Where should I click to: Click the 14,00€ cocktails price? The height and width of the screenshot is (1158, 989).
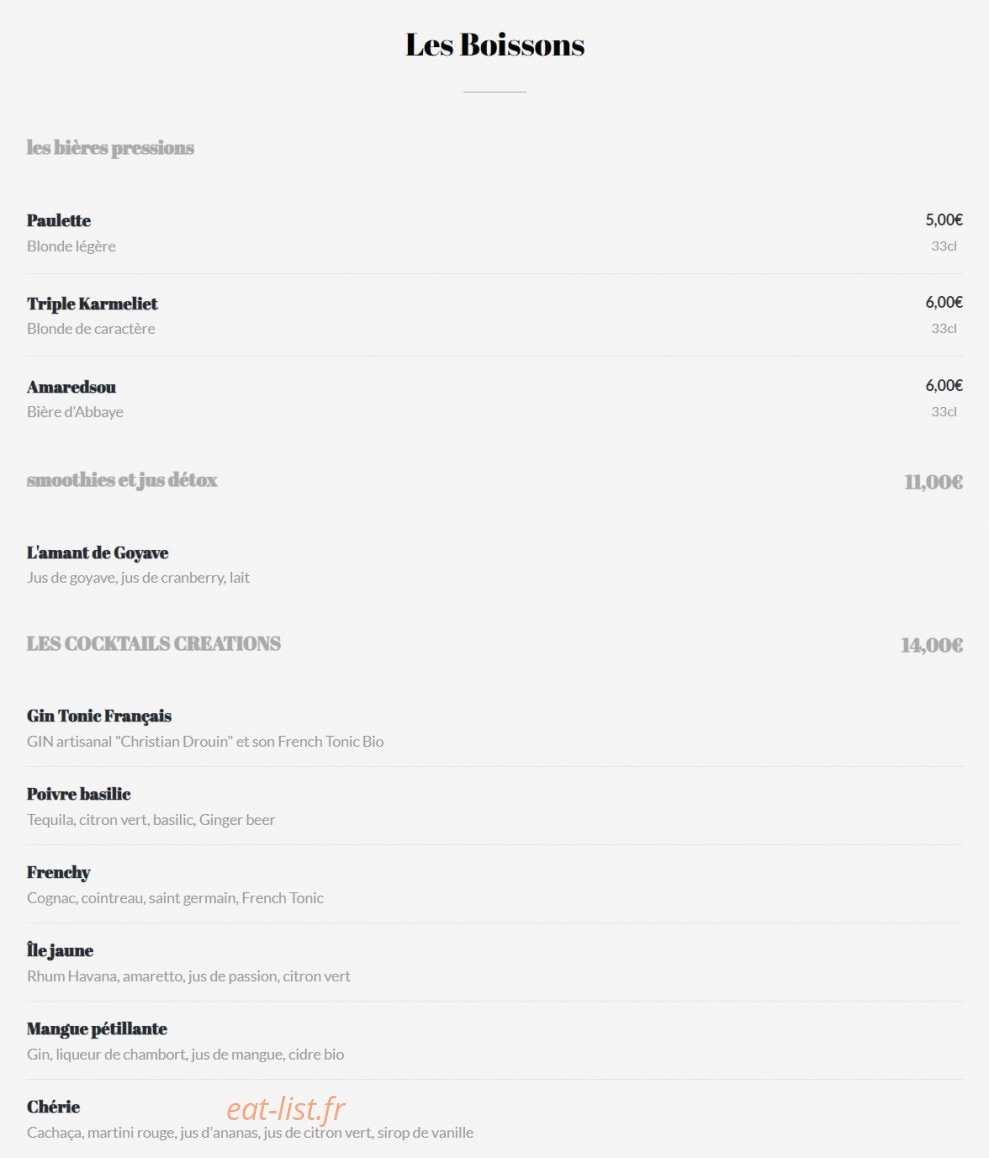coord(931,645)
